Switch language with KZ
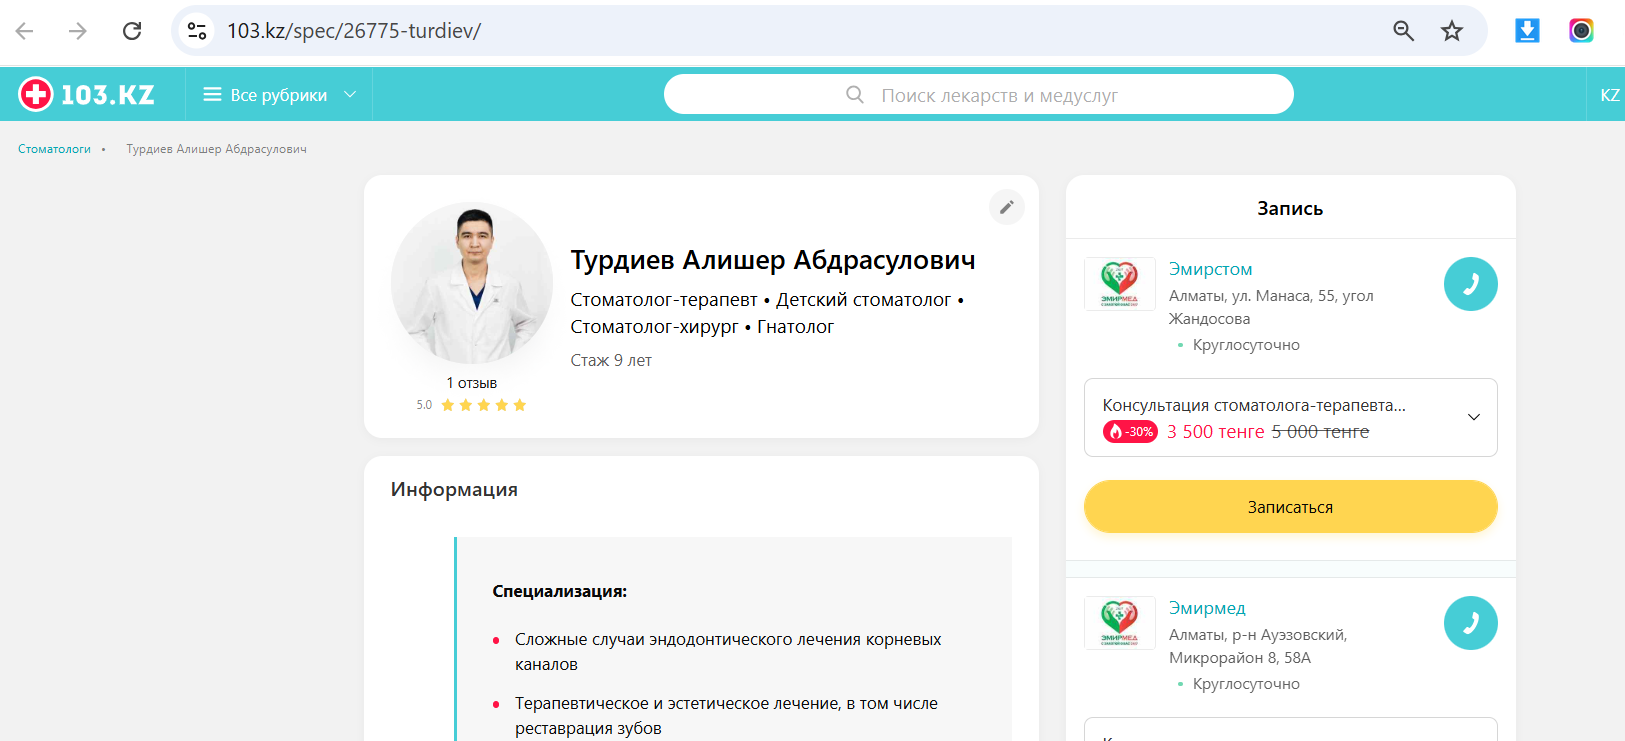Image resolution: width=1625 pixels, height=741 pixels. point(1609,95)
